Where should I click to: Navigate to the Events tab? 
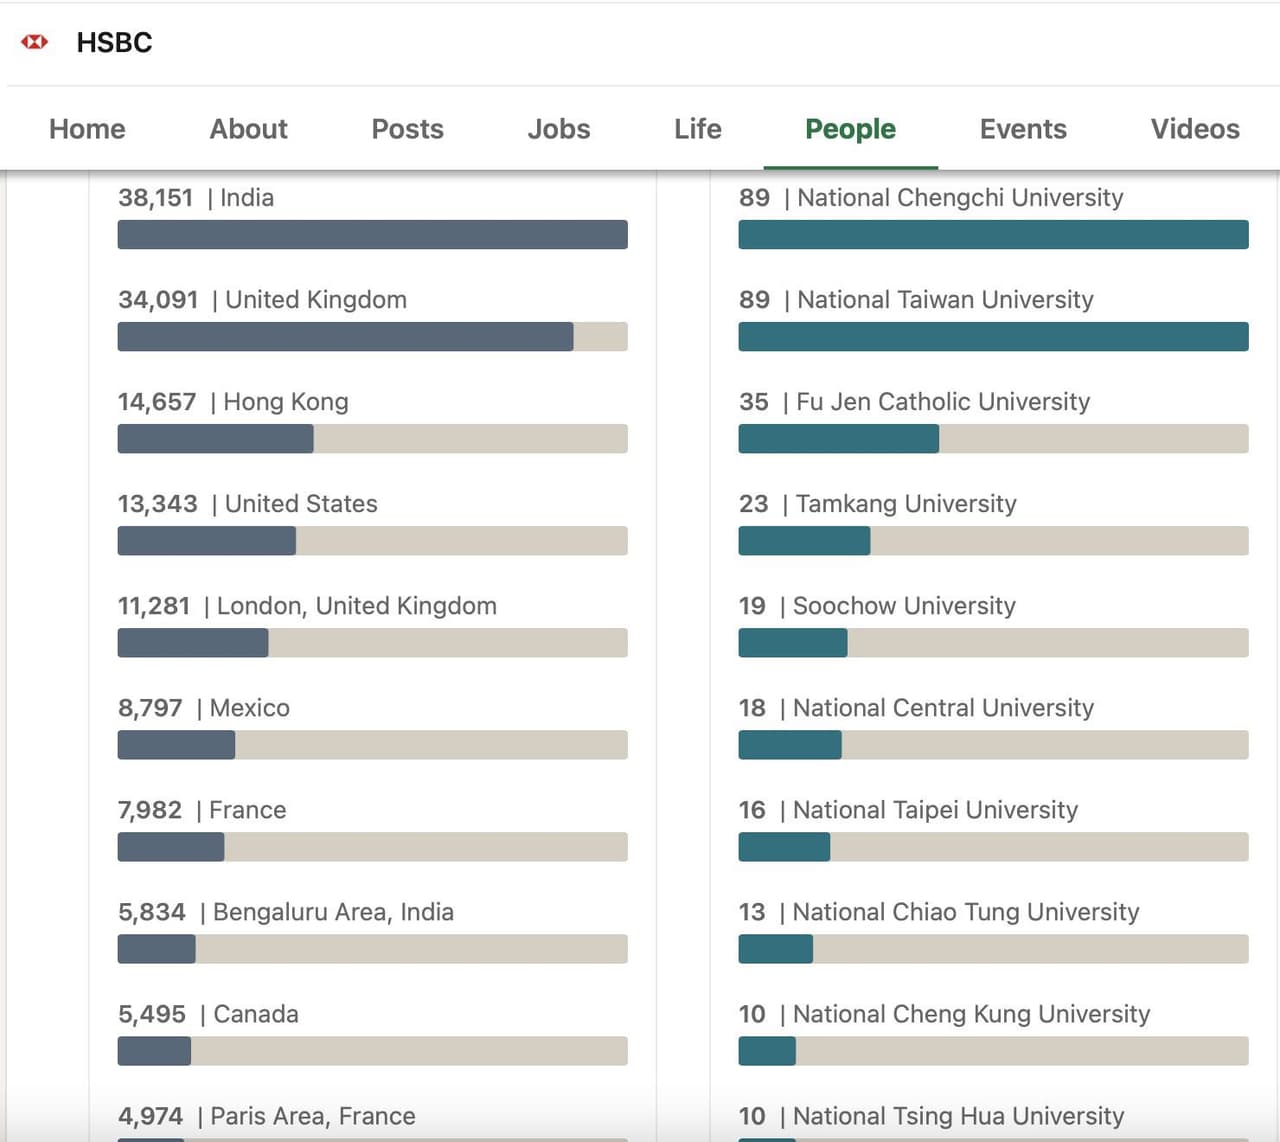point(1022,129)
